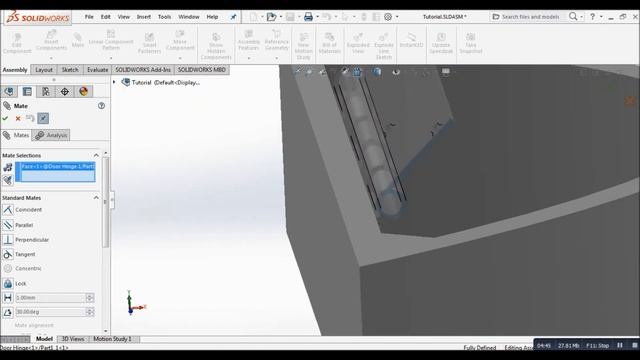The image size is (640, 360).
Task: Open the Help menu
Action: click(212, 17)
